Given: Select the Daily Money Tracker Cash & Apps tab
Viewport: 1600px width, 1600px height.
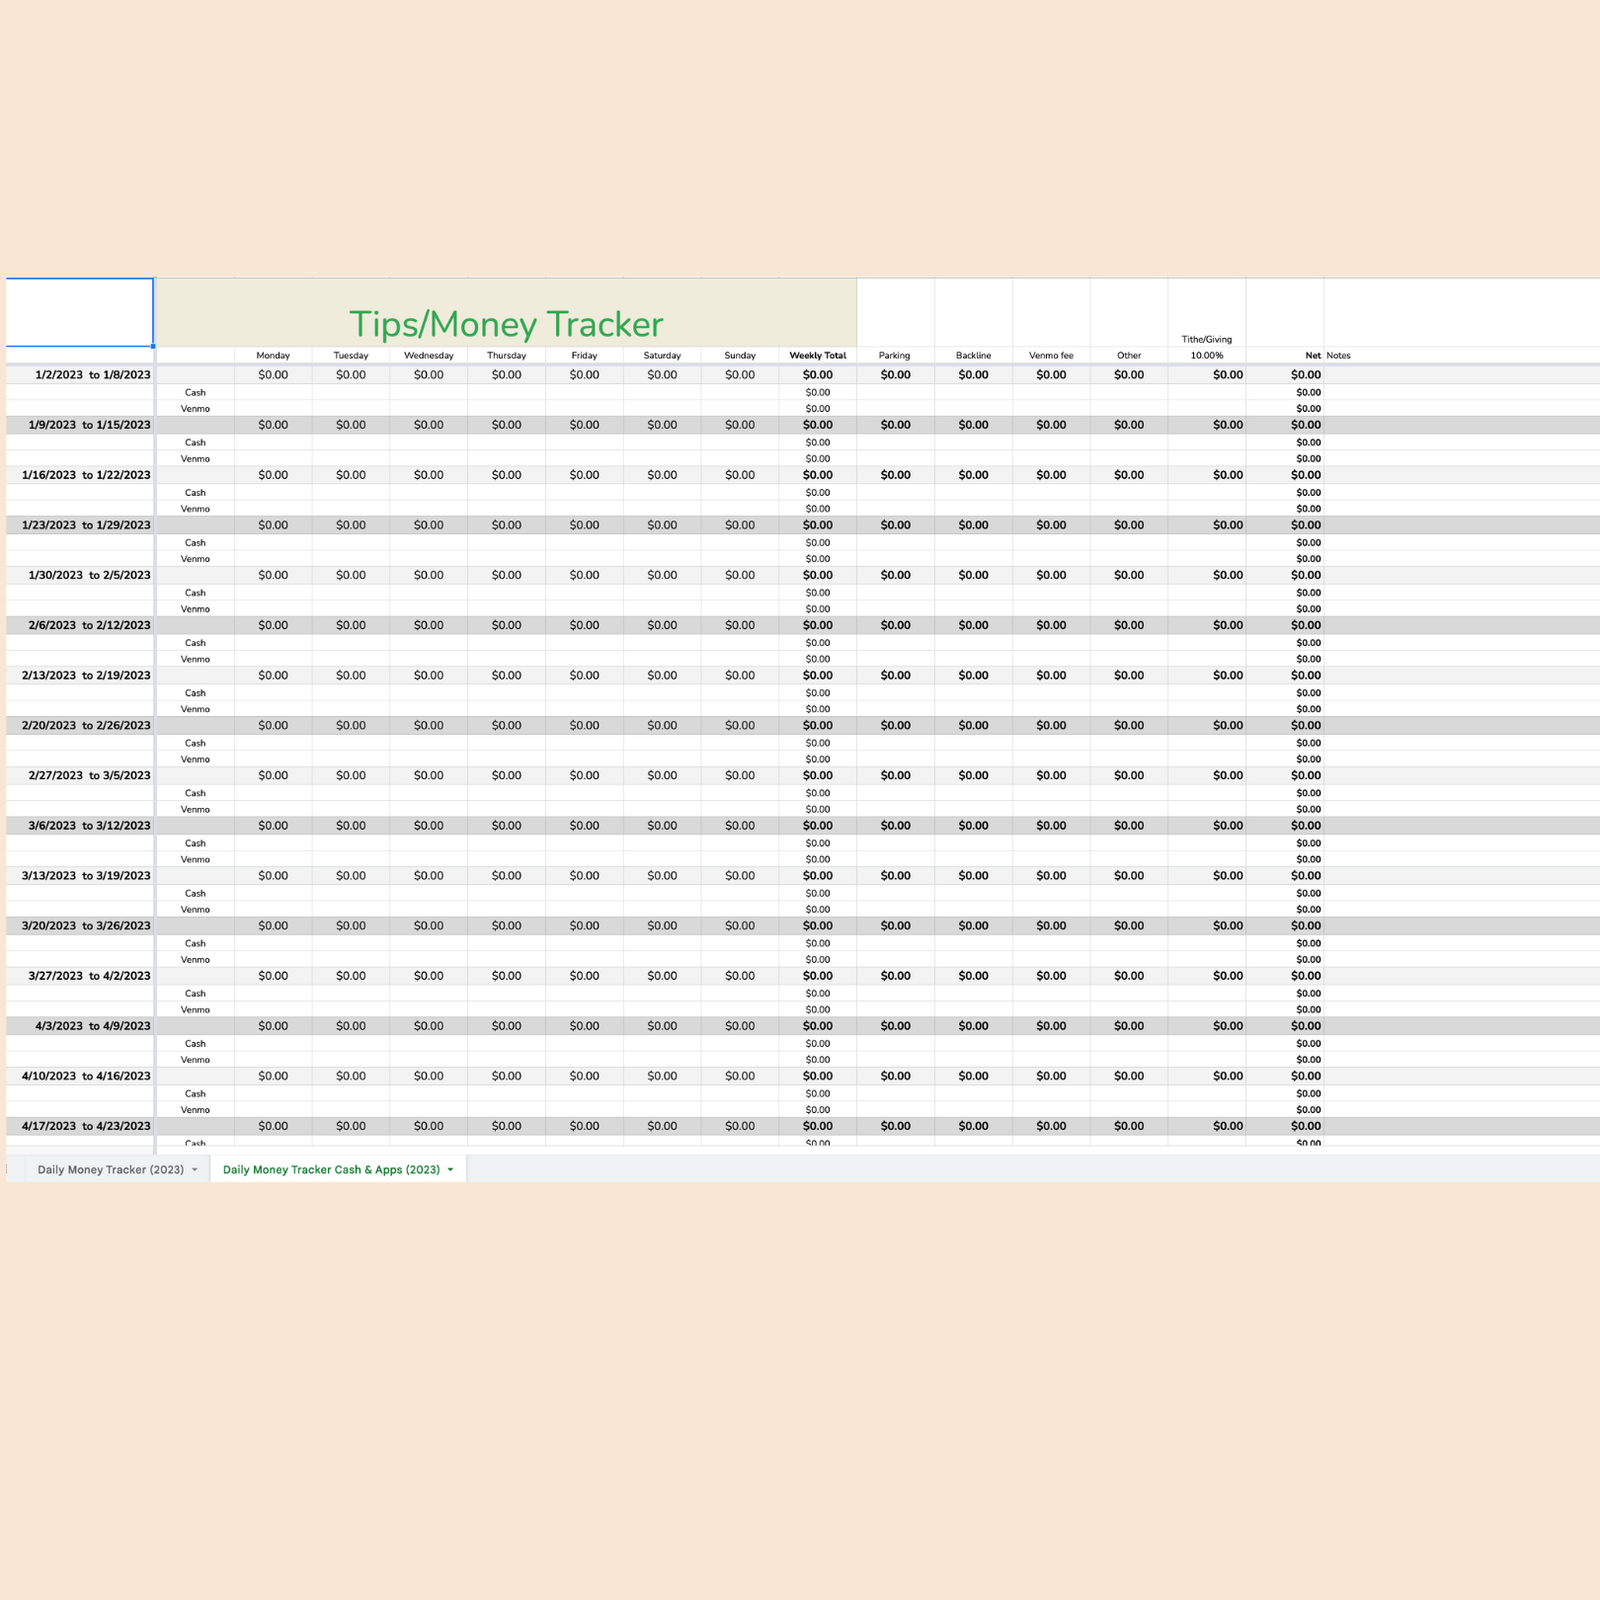Looking at the screenshot, I should point(330,1169).
